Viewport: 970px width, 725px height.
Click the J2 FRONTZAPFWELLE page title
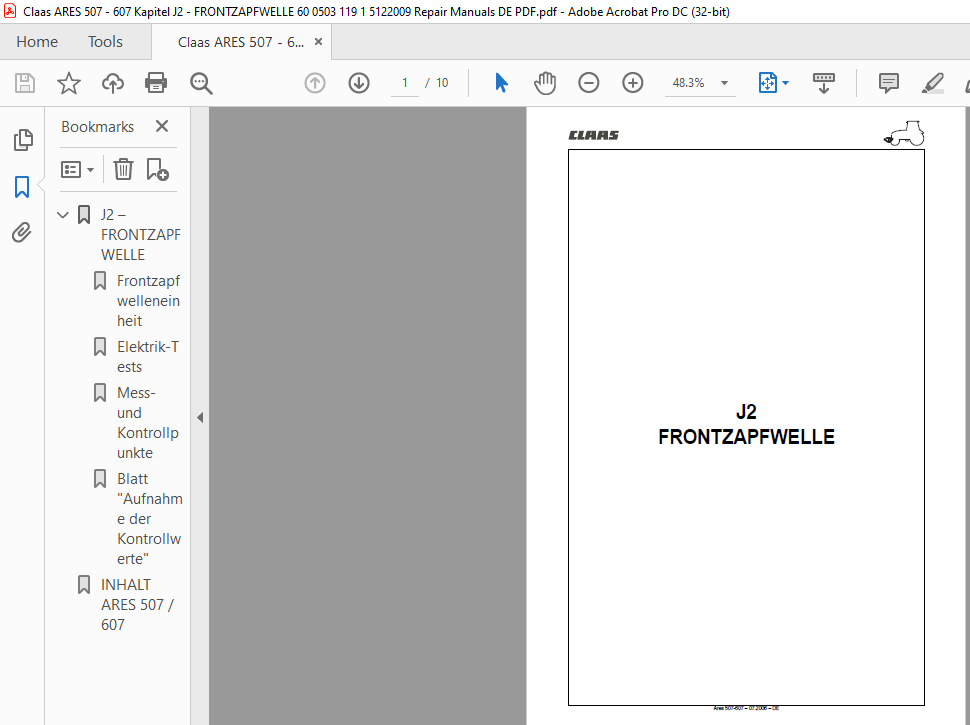pyautogui.click(x=746, y=424)
